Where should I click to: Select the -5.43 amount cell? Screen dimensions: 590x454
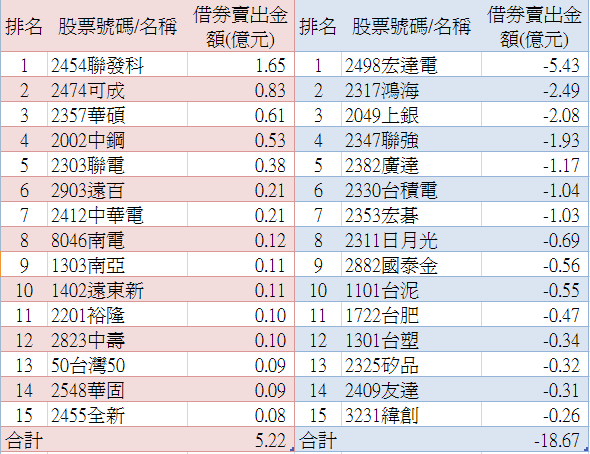coord(535,65)
